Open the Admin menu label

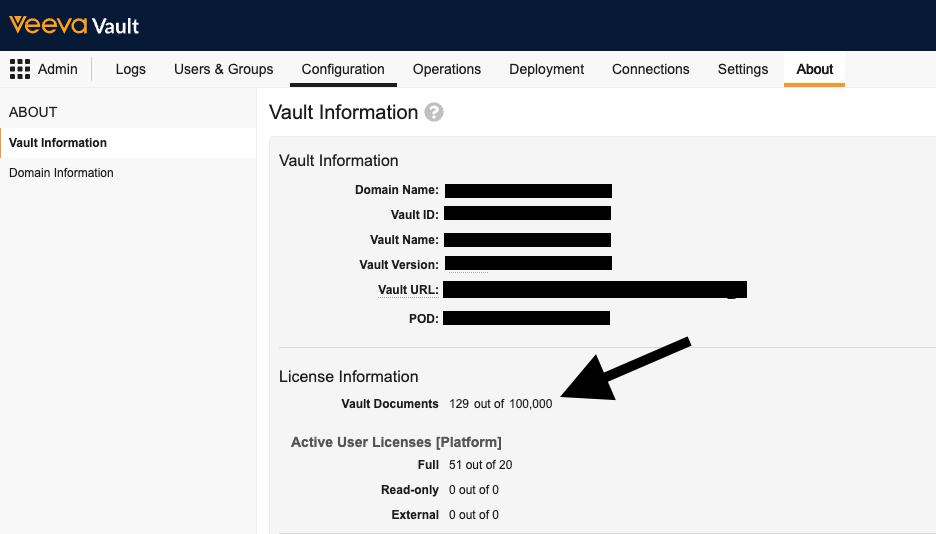tap(57, 69)
